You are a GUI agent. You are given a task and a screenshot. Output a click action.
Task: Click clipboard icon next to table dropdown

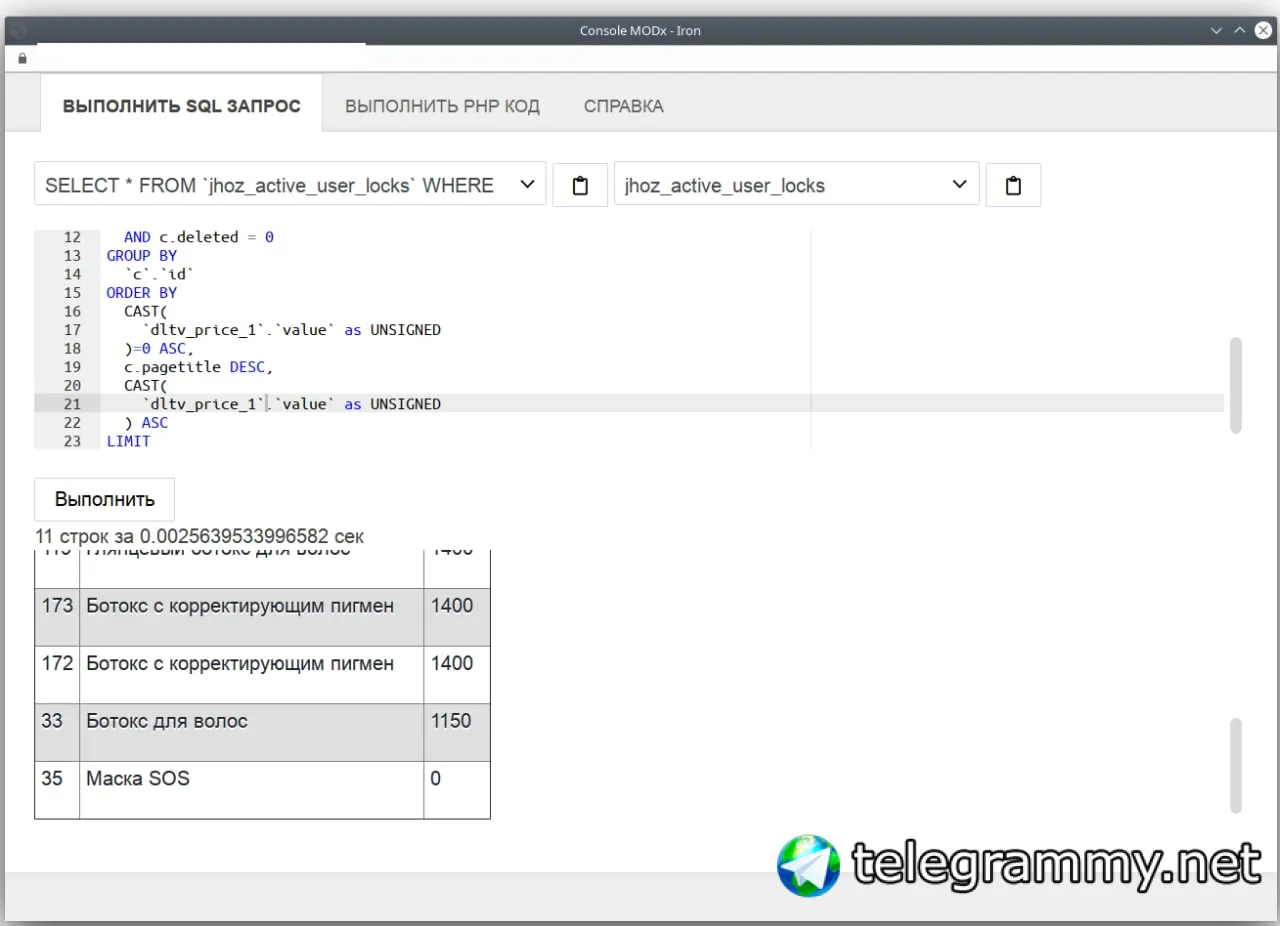pos(1013,185)
